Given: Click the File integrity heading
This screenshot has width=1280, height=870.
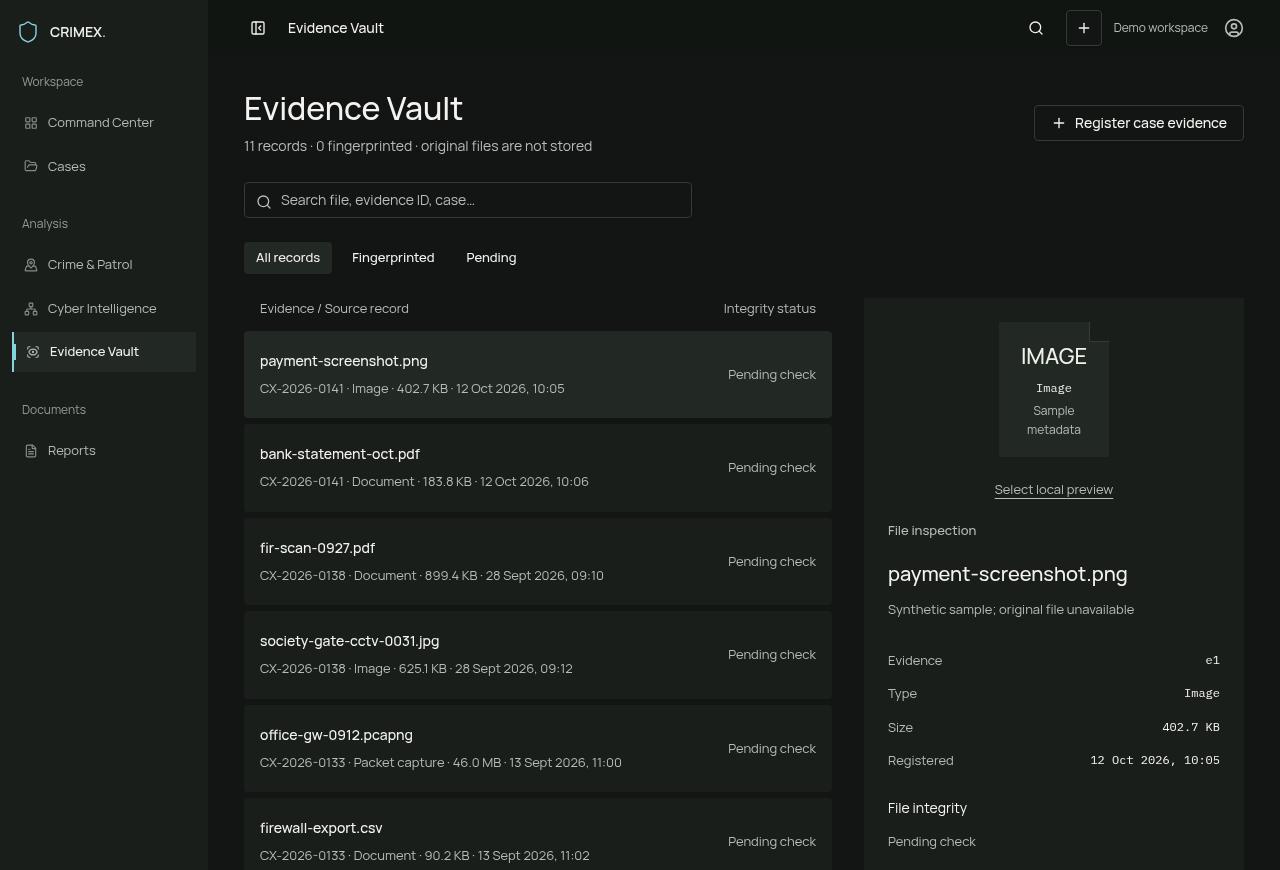Looking at the screenshot, I should coord(927,808).
